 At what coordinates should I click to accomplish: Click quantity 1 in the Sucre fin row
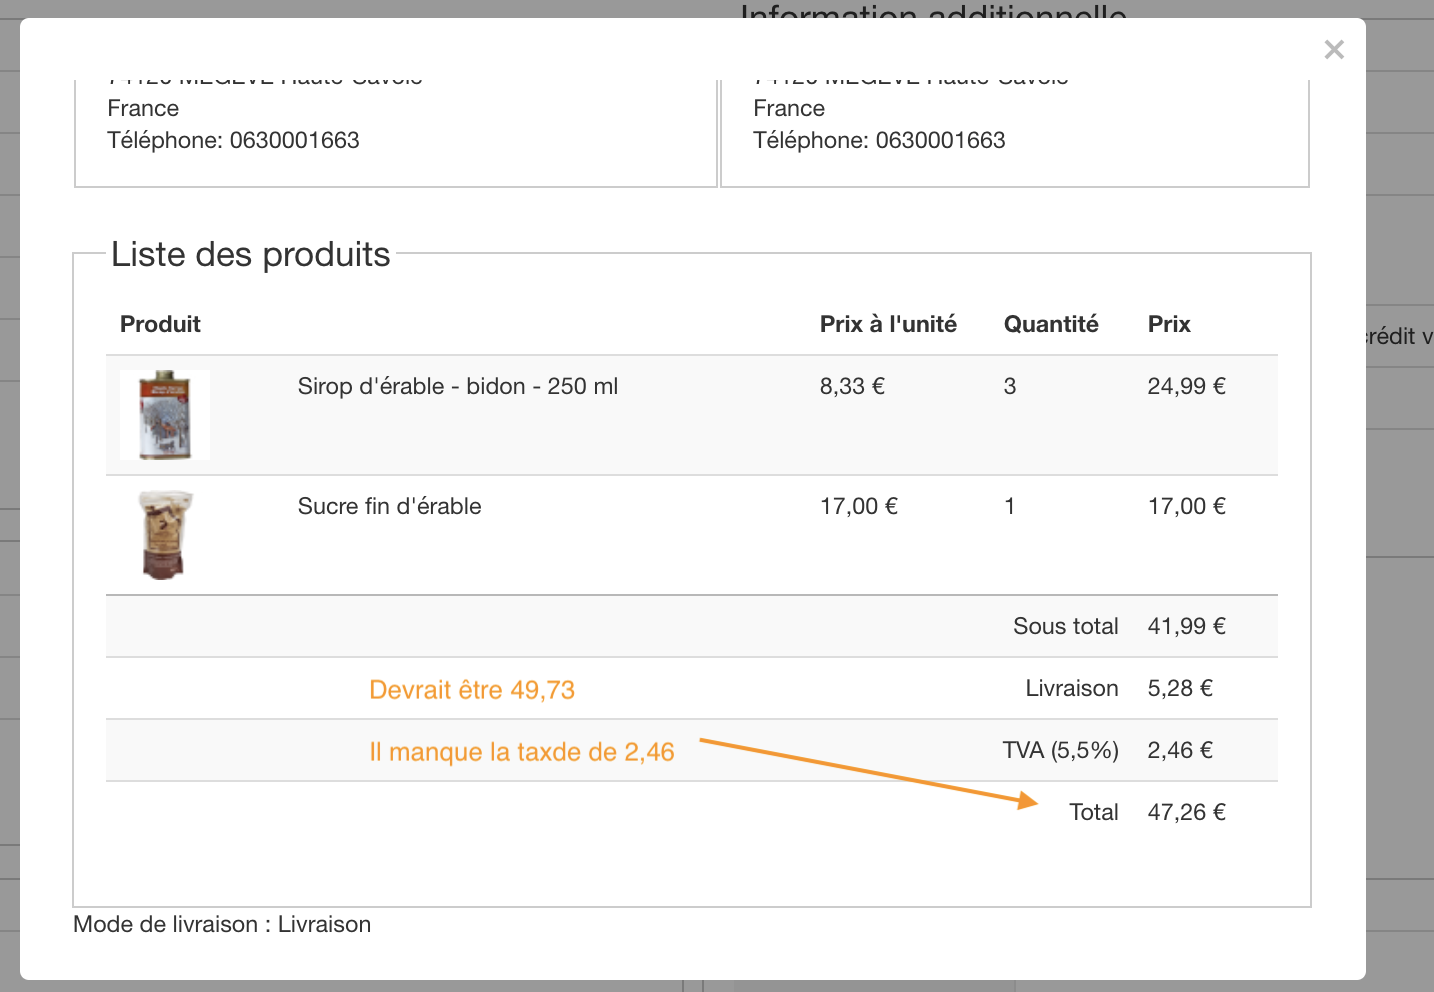(1010, 507)
